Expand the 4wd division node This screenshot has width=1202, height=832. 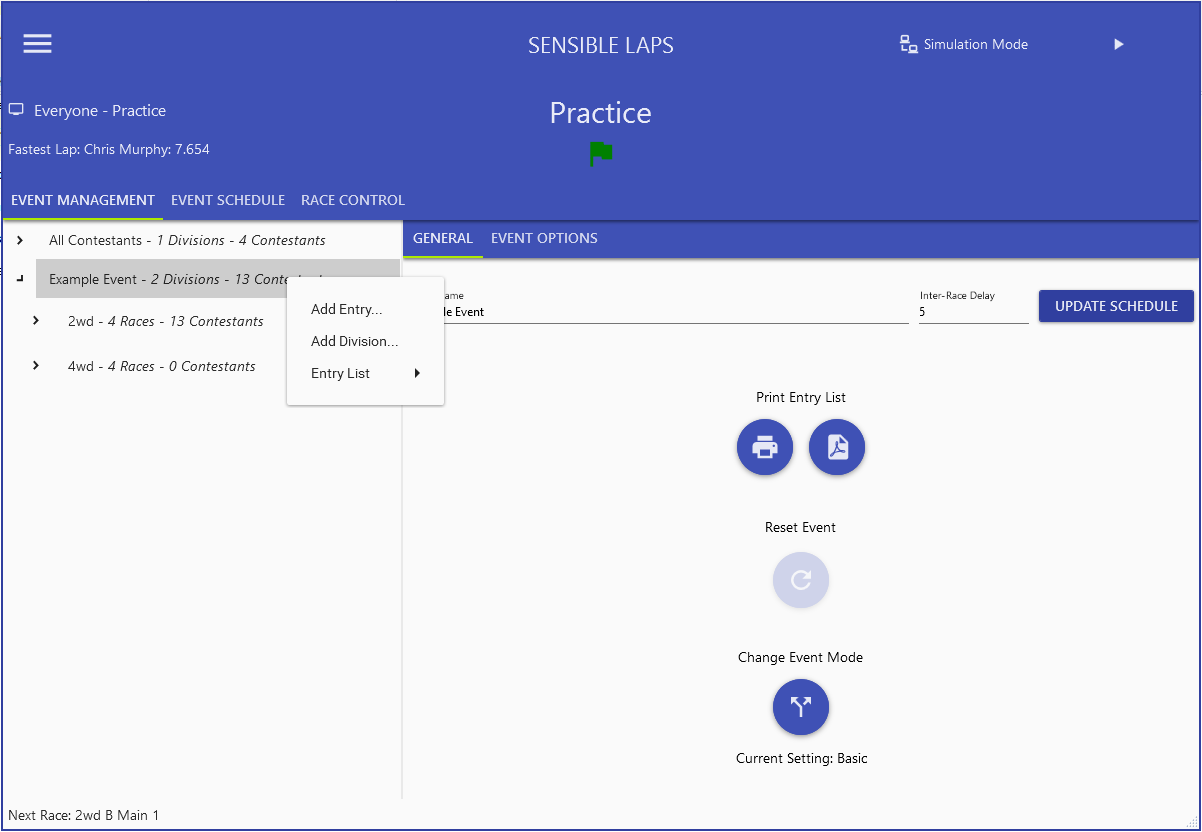[x=36, y=366]
